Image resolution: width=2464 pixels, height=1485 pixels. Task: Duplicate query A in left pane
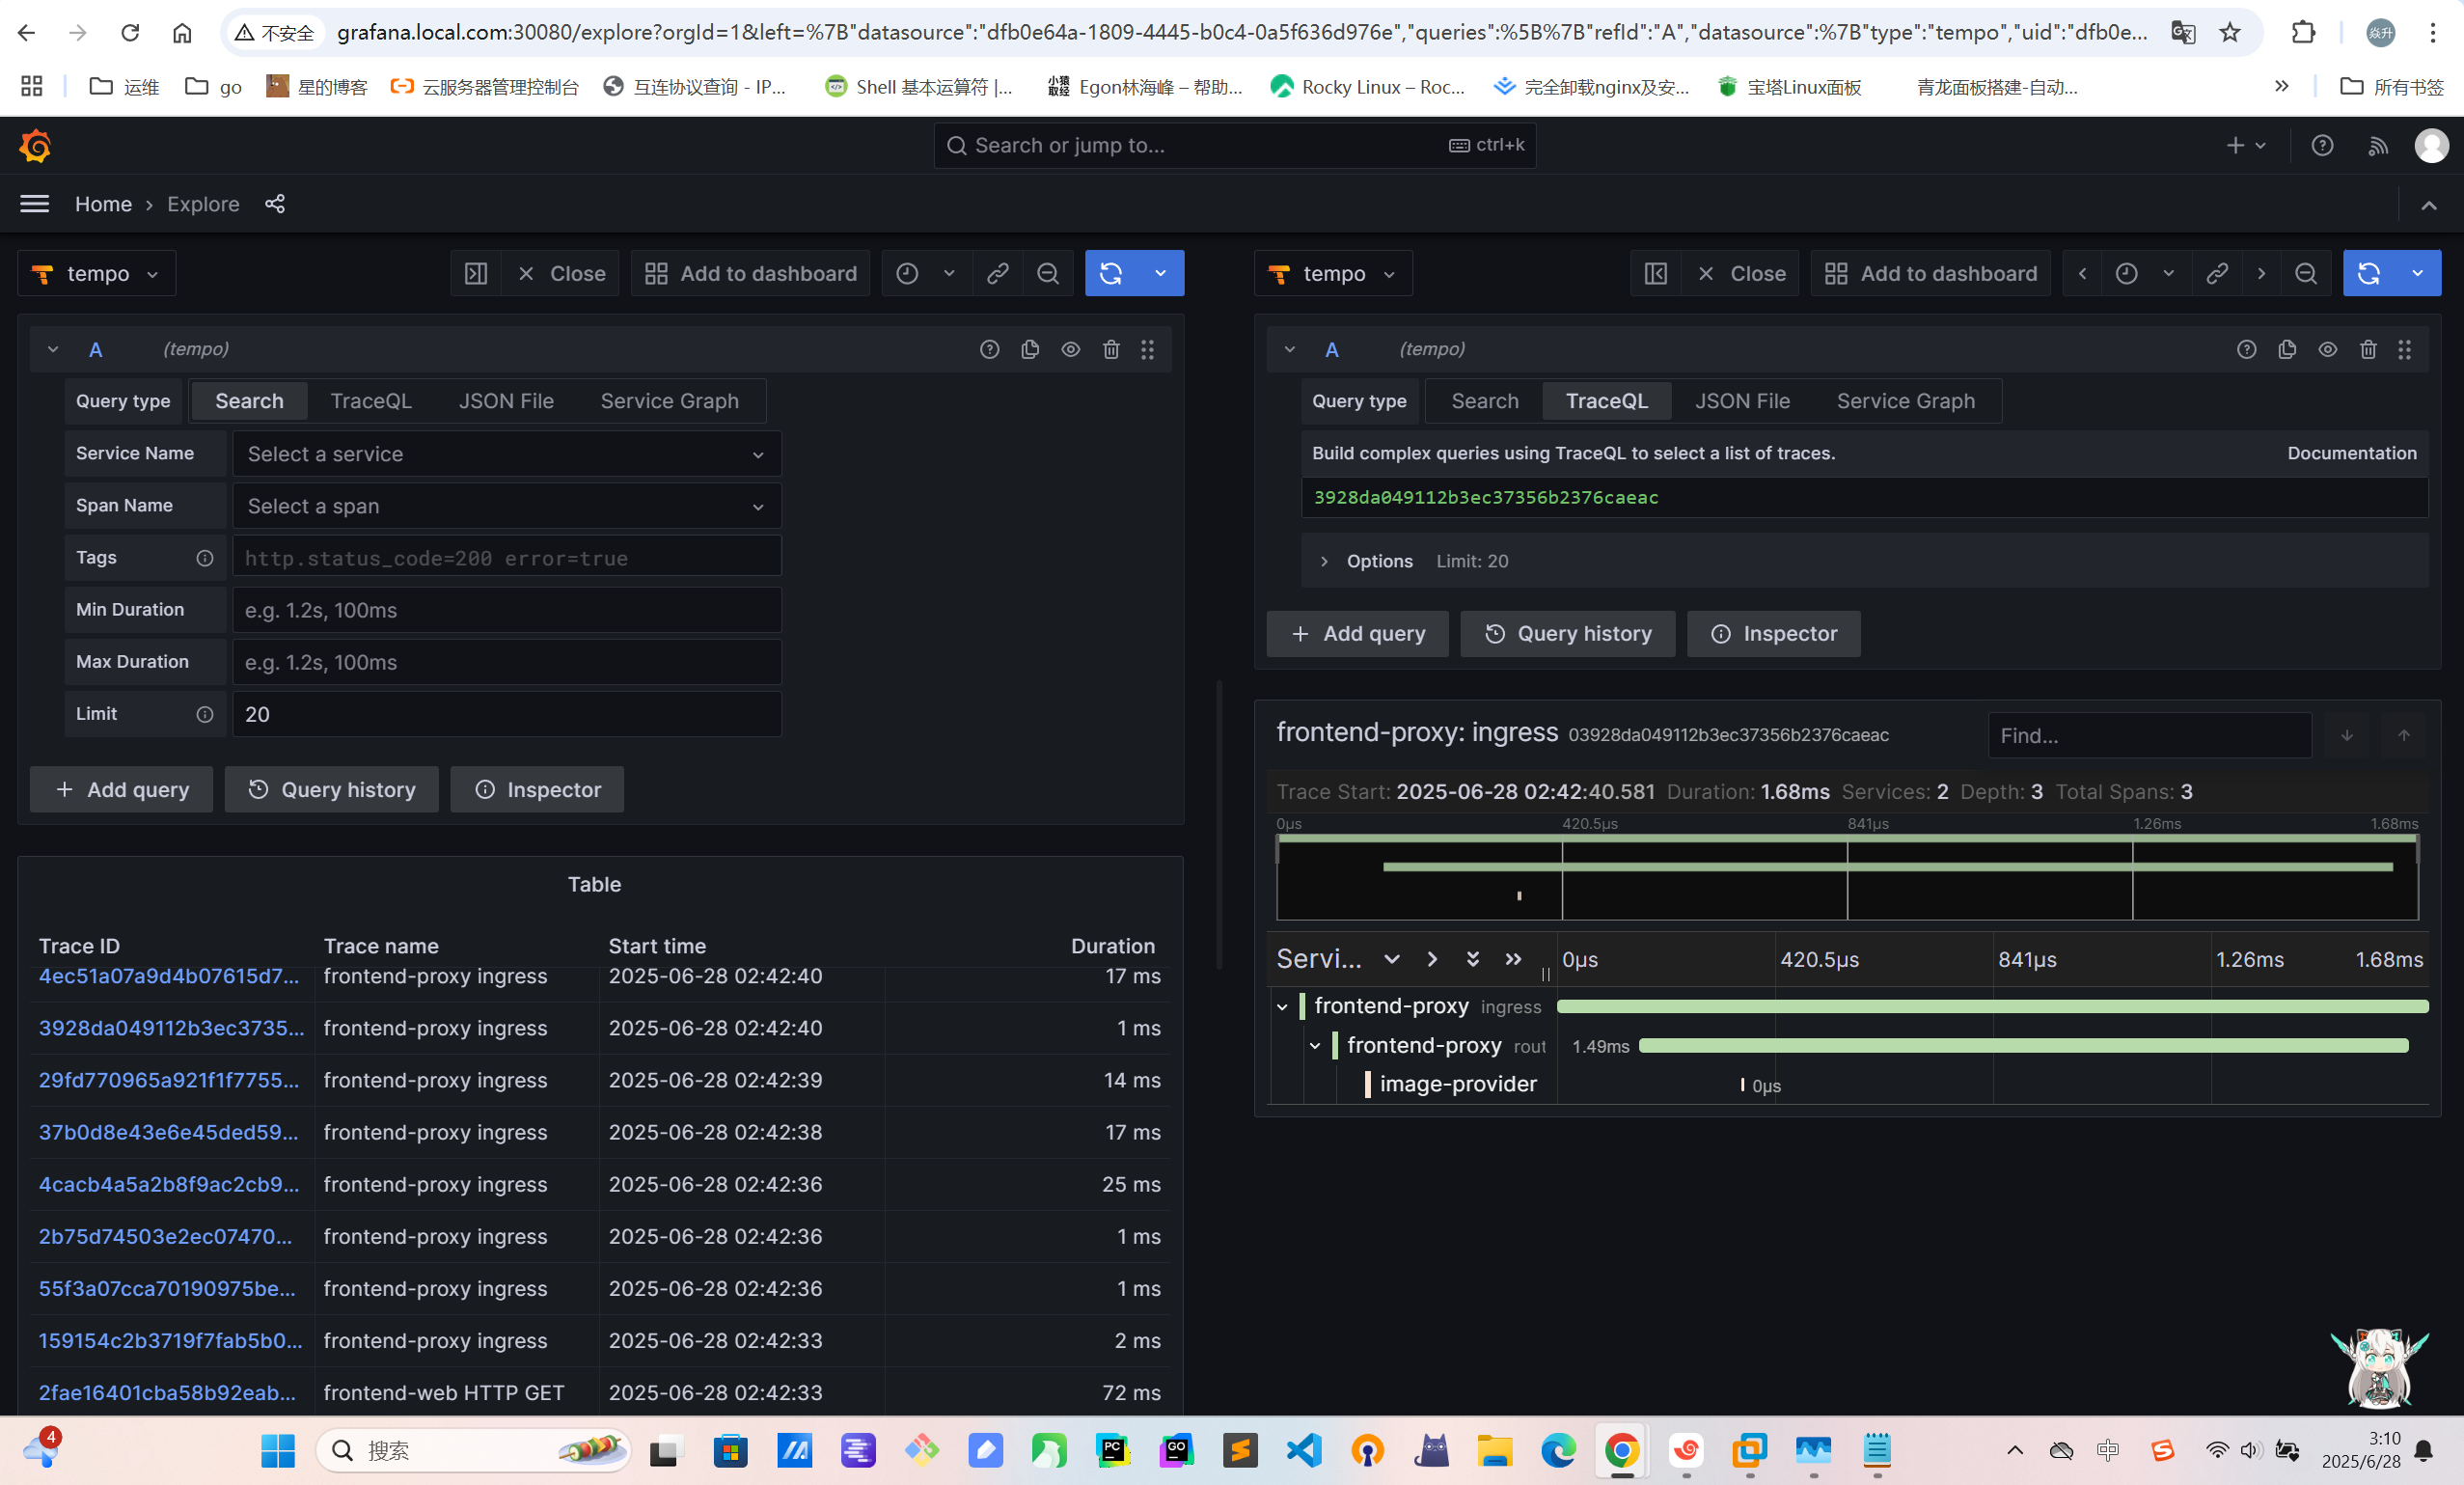(x=1030, y=349)
